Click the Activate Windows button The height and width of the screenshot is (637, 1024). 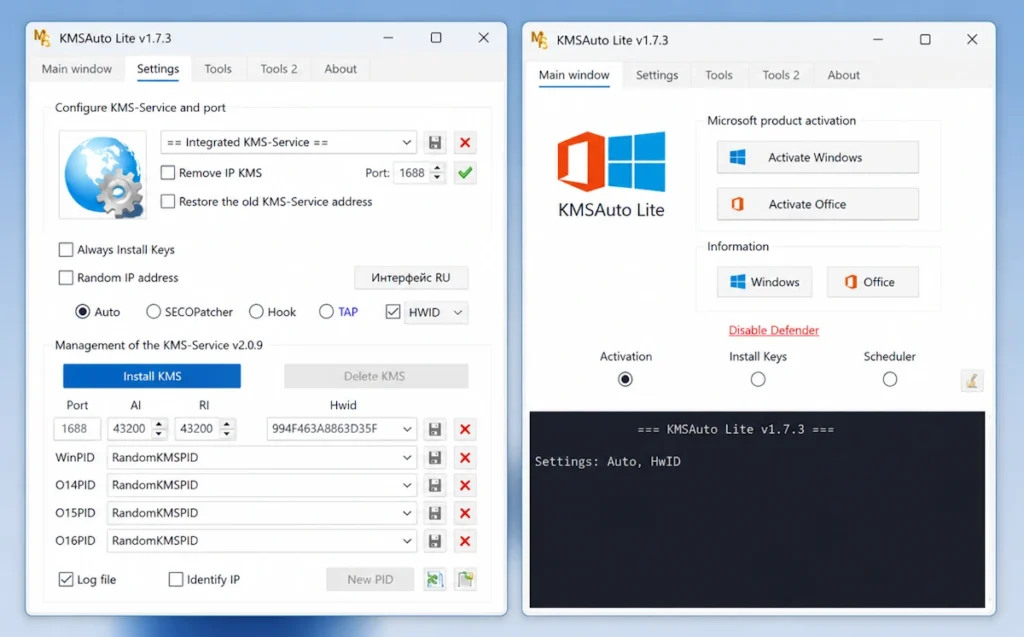click(818, 157)
